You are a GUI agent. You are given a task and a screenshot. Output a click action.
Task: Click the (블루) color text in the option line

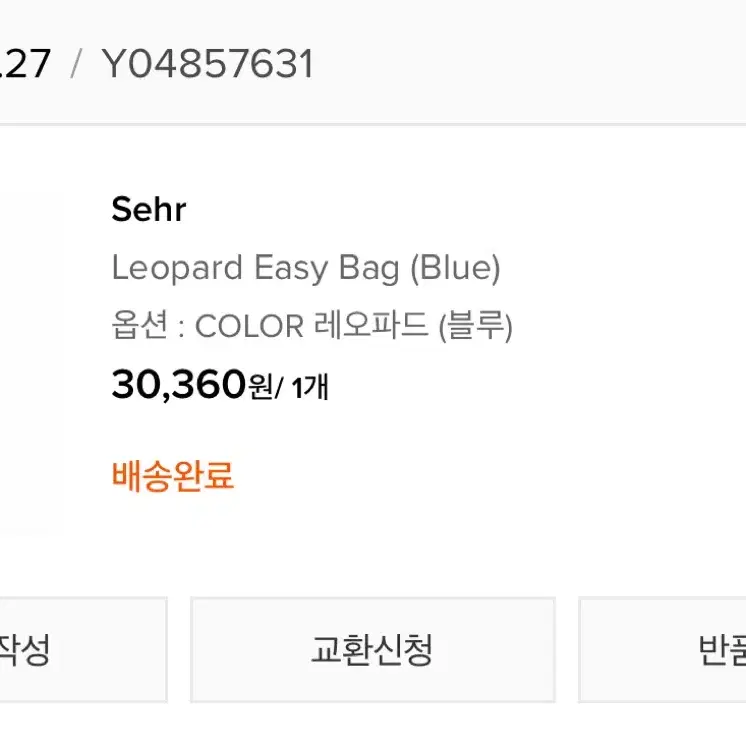[475, 326]
